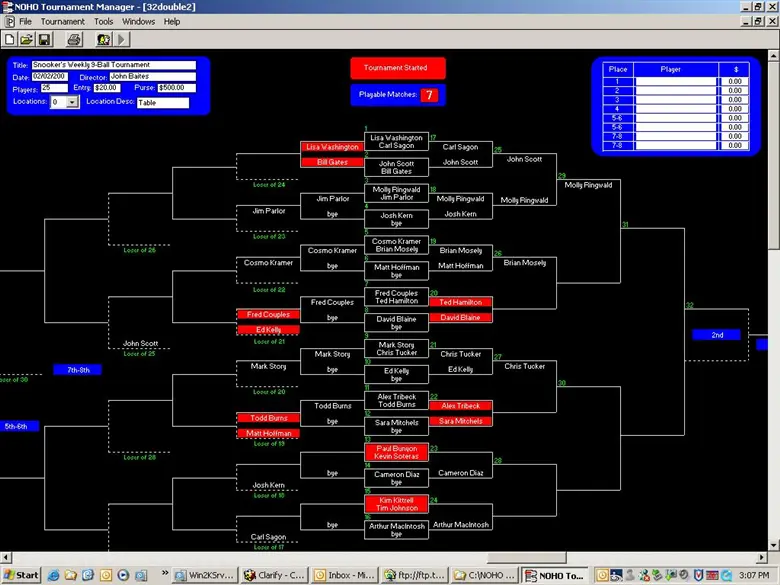Open the Inbox taskbar window
Image resolution: width=780 pixels, height=585 pixels.
tap(344, 576)
